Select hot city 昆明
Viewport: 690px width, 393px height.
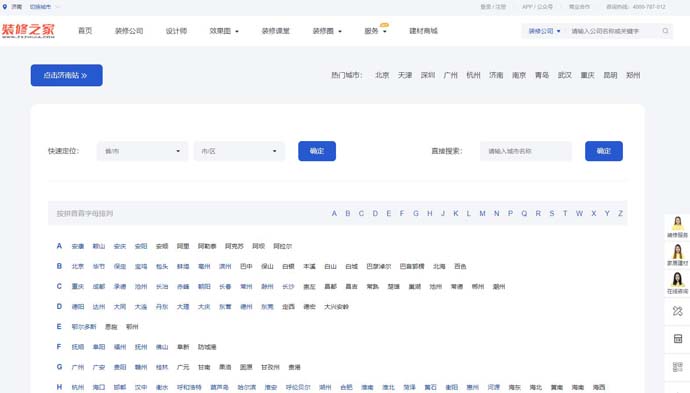pos(610,75)
